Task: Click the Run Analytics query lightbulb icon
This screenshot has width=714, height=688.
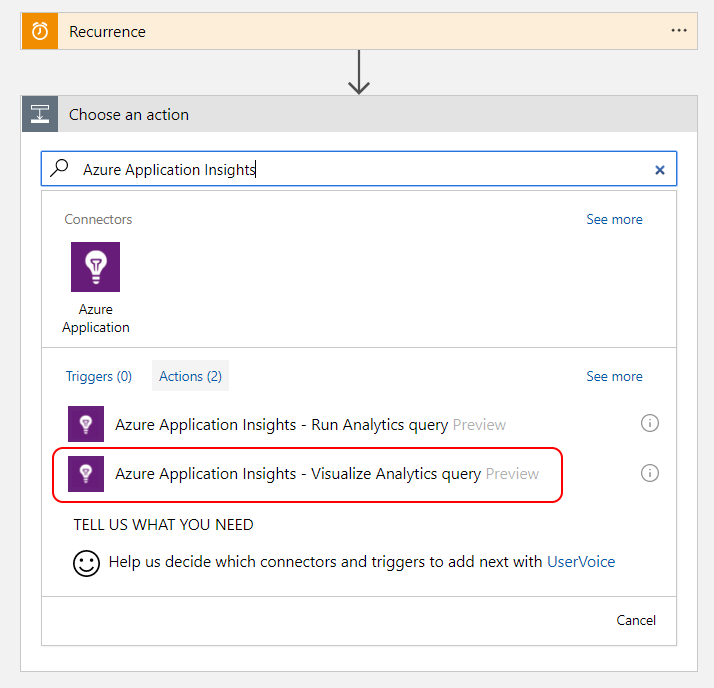Action: tap(86, 424)
